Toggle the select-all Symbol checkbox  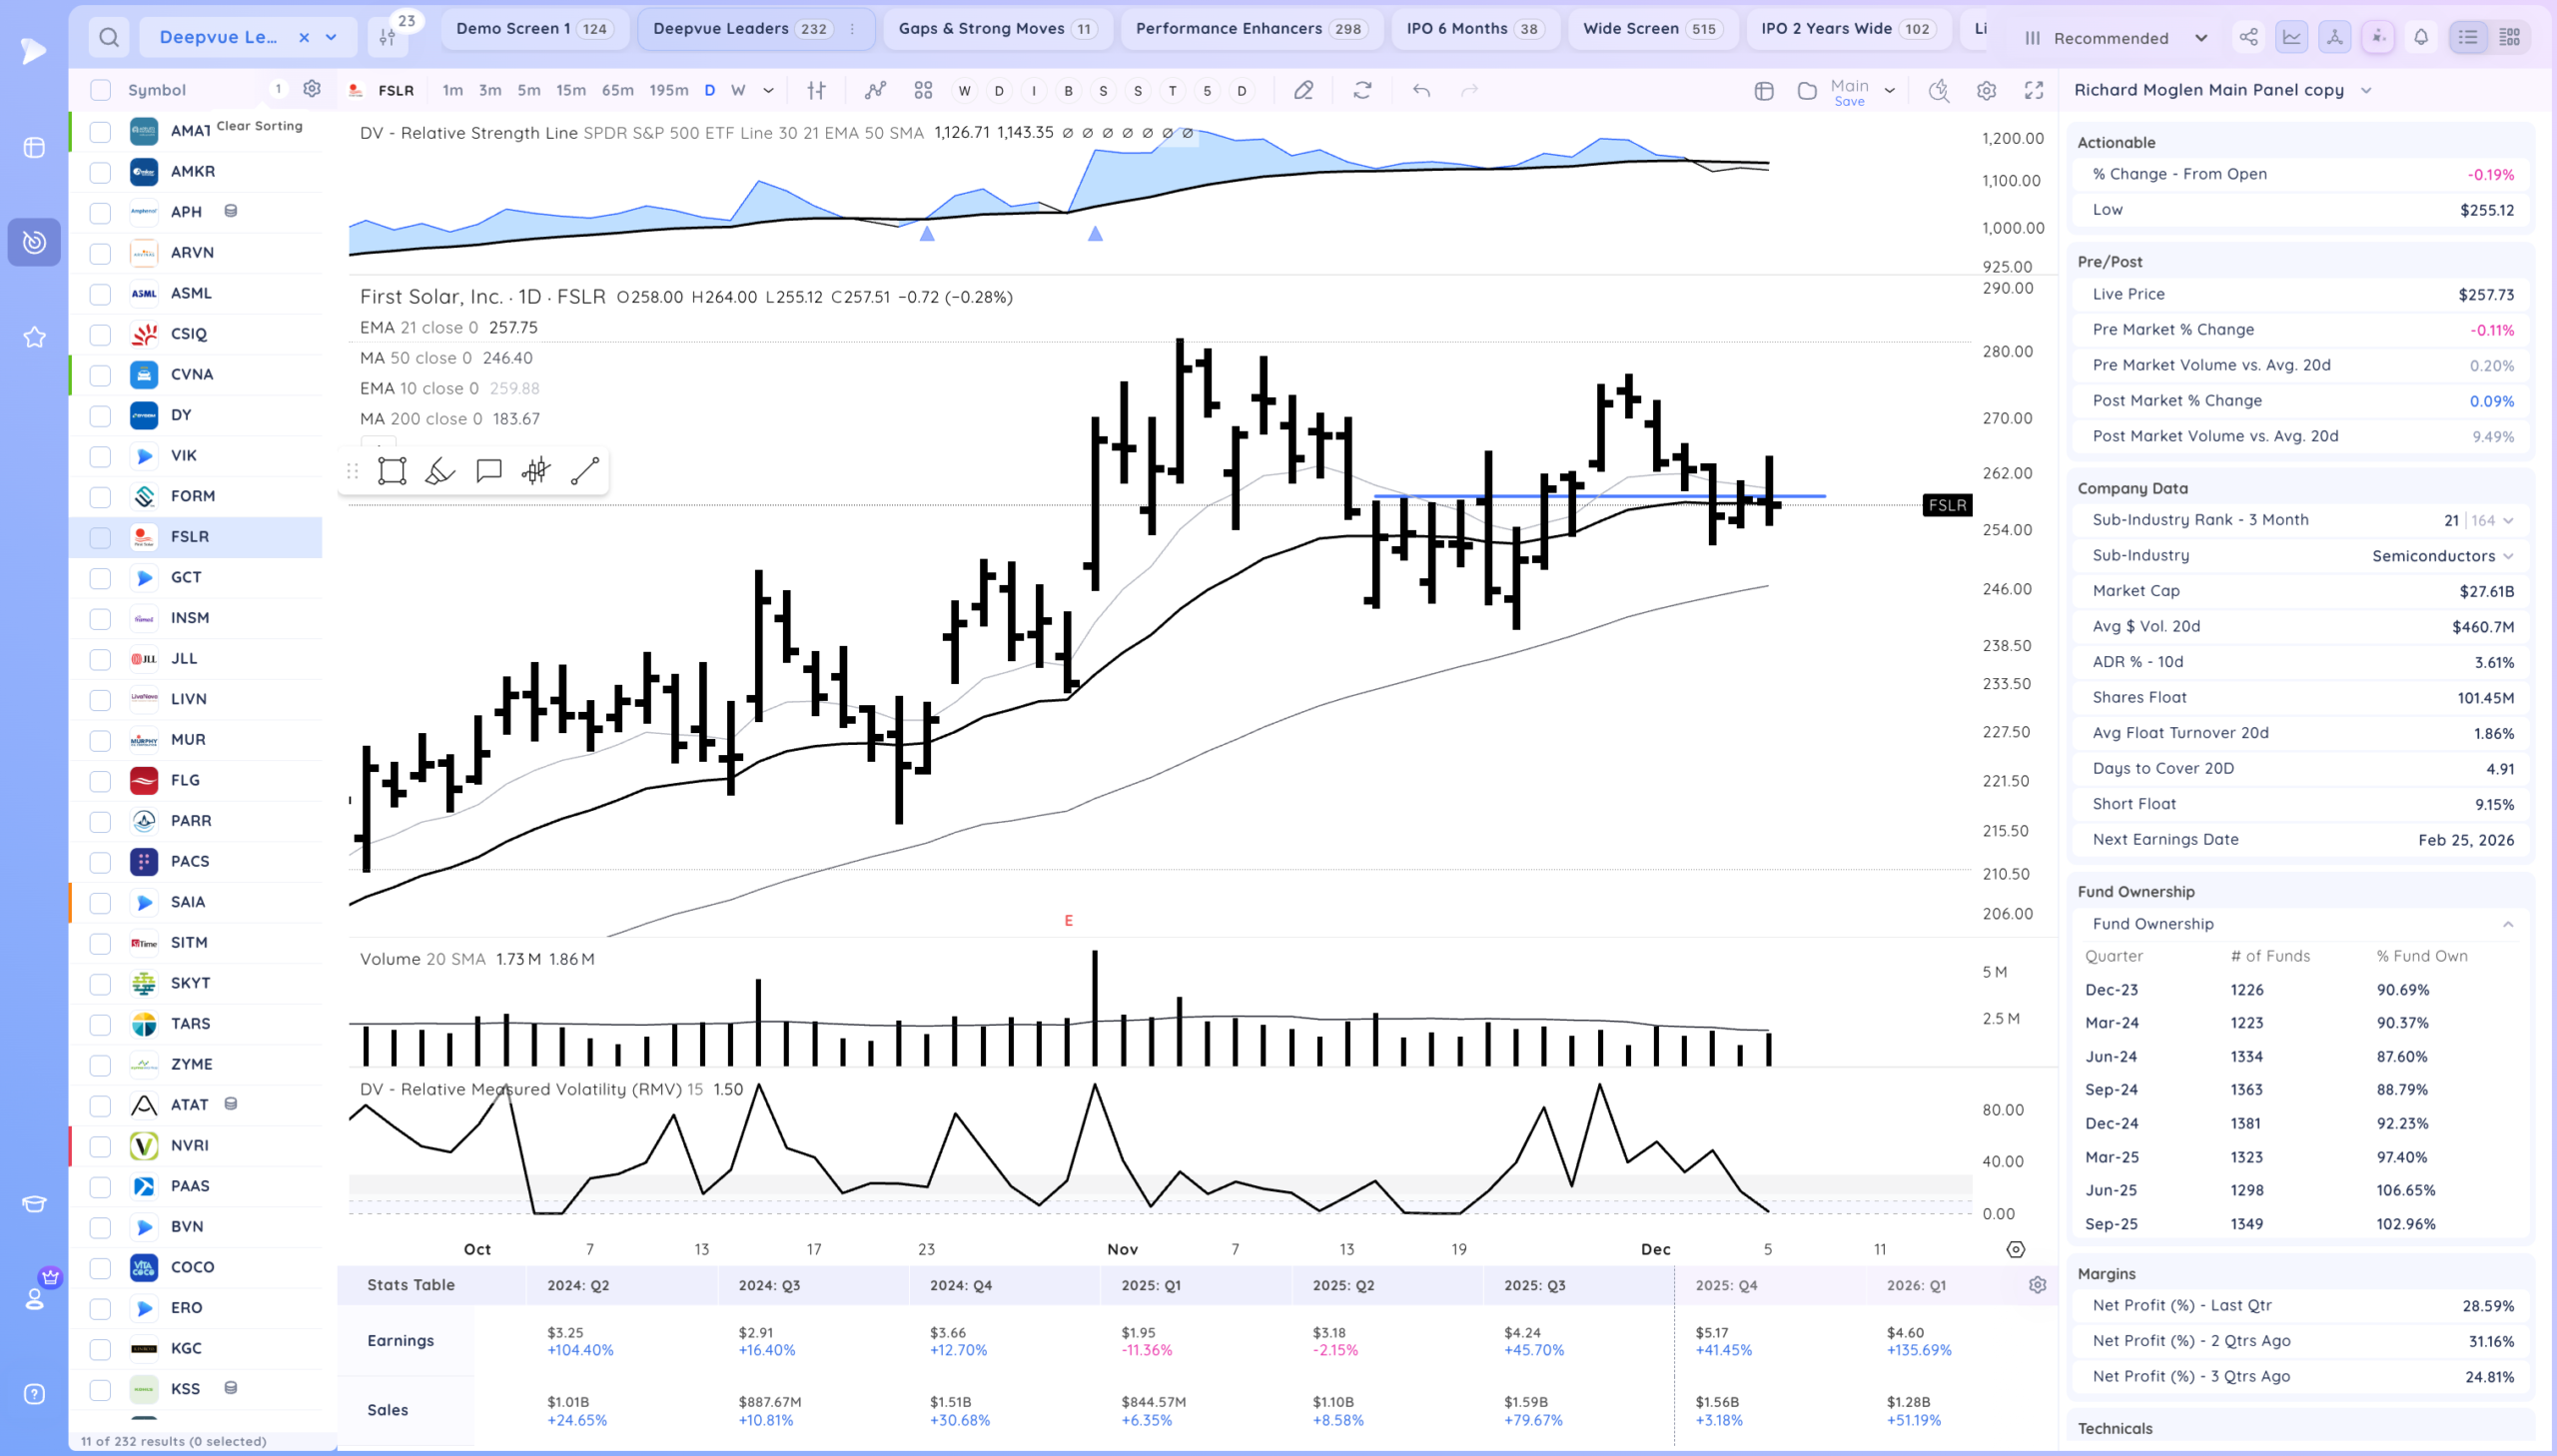[x=100, y=90]
